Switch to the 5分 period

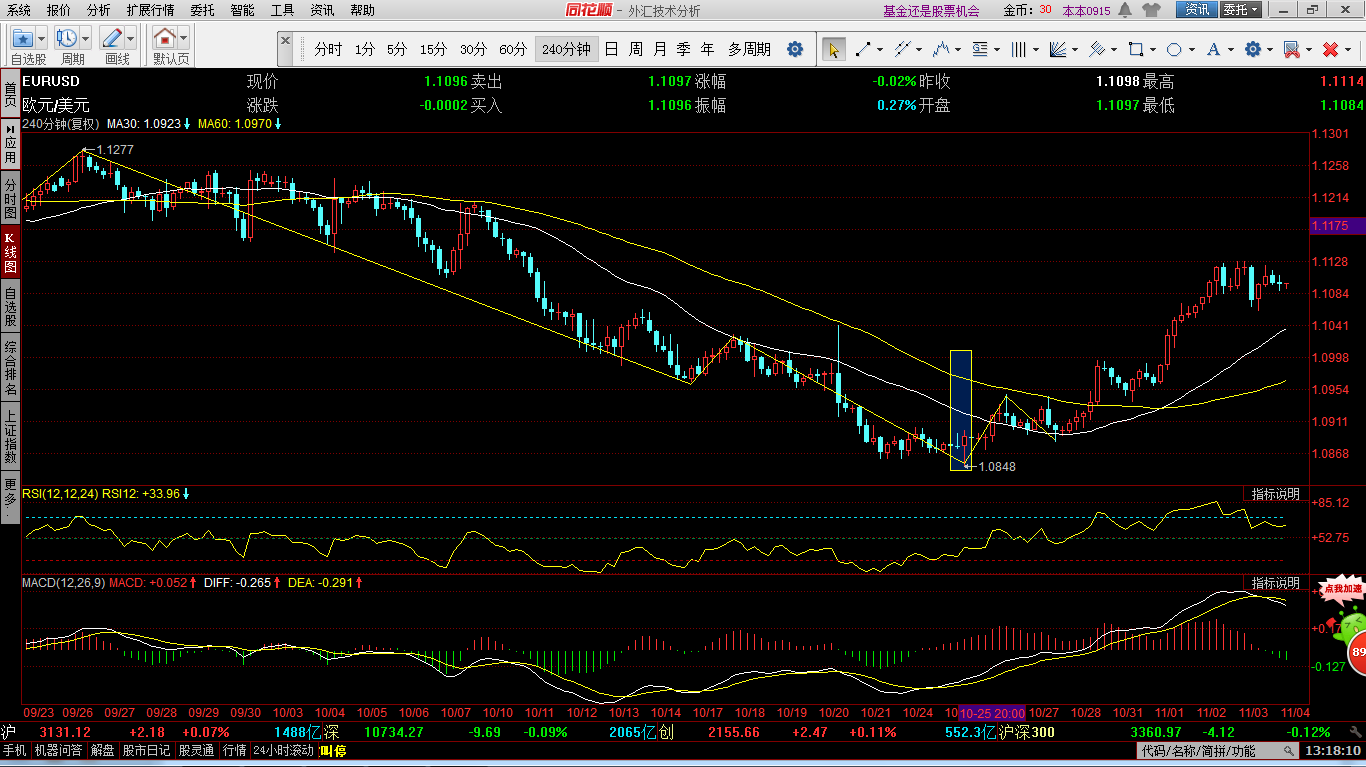click(397, 49)
